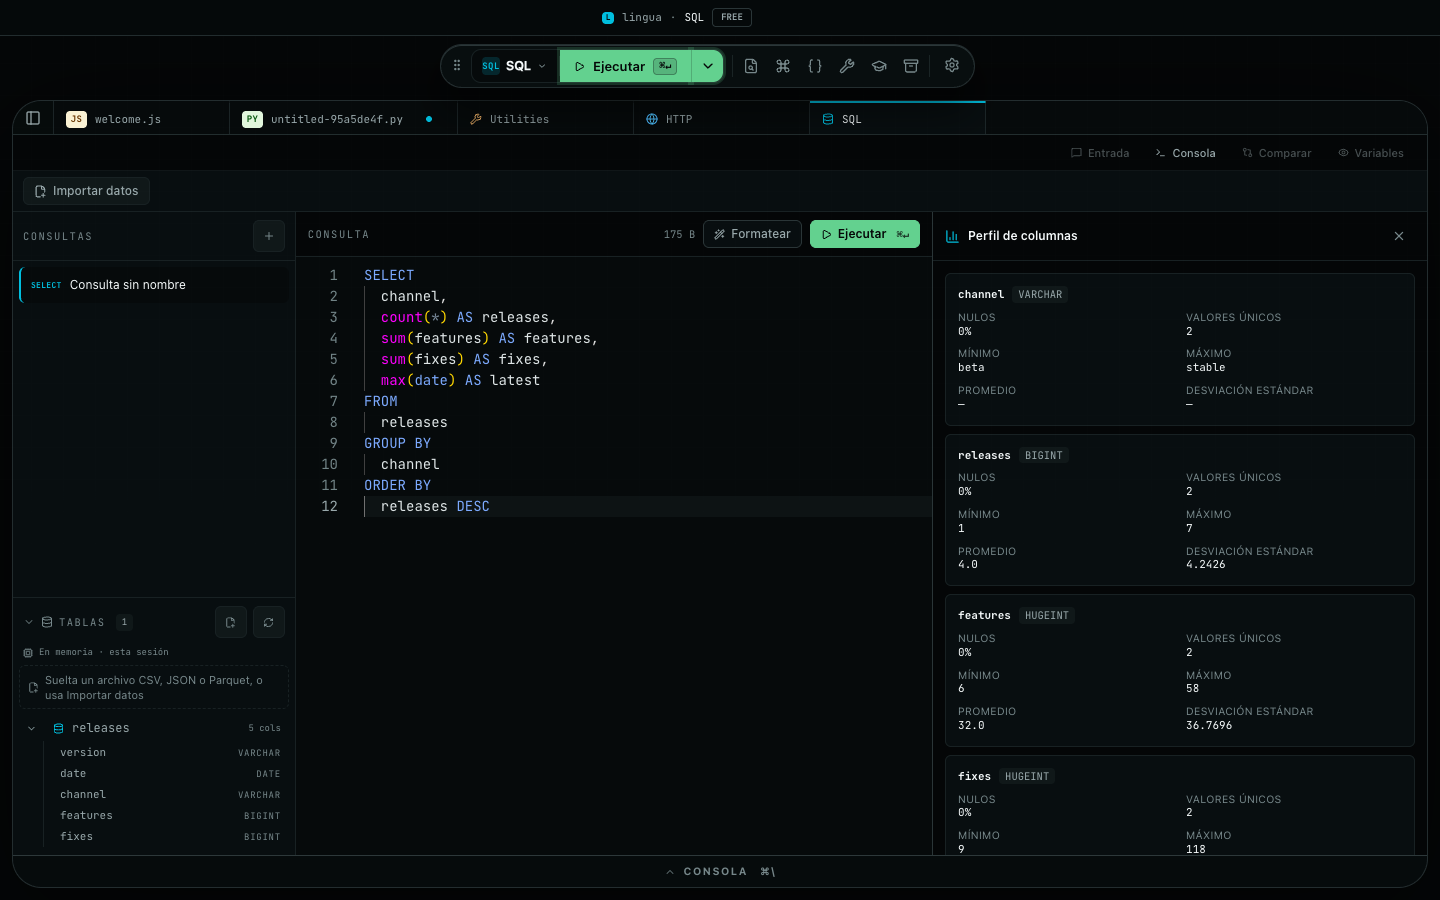Open the HTTP tab
Viewport: 1440px width, 900px height.
[x=722, y=119]
